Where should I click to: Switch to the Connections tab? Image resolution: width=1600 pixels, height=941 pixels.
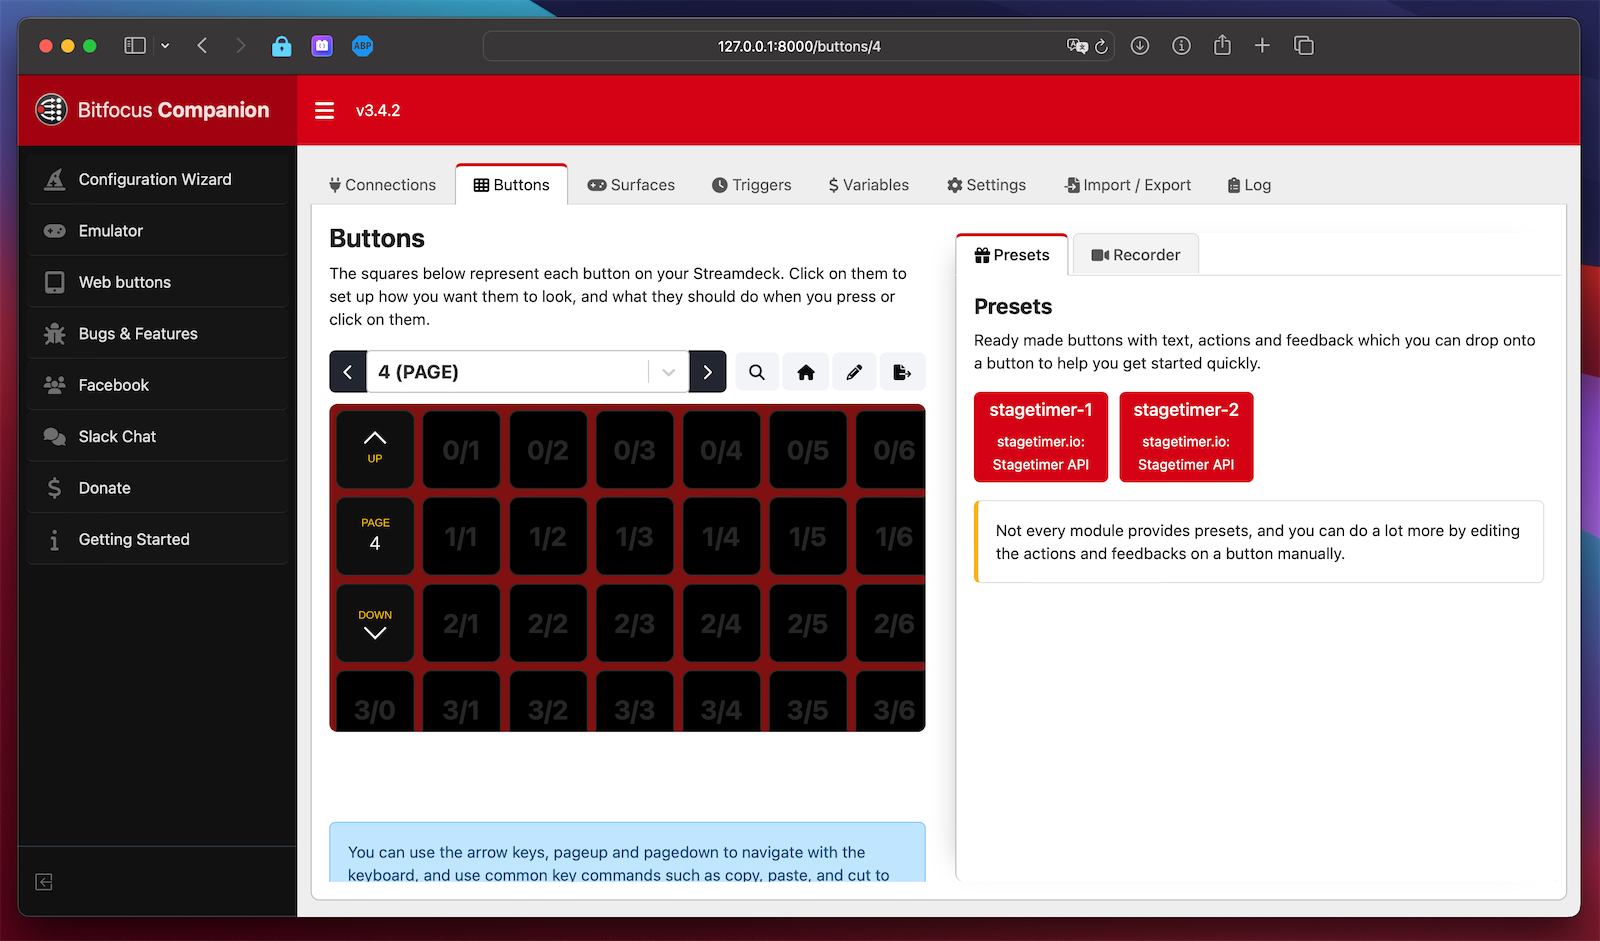383,185
